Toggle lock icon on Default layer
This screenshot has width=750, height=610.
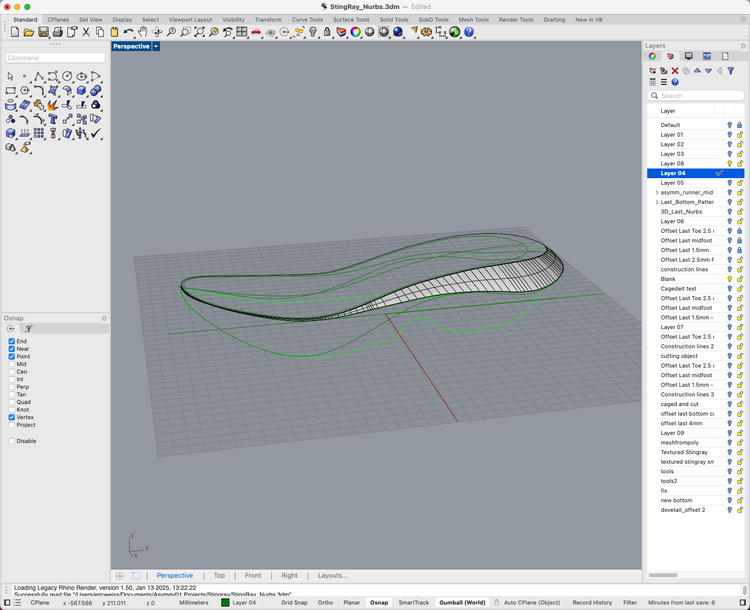[739, 125]
